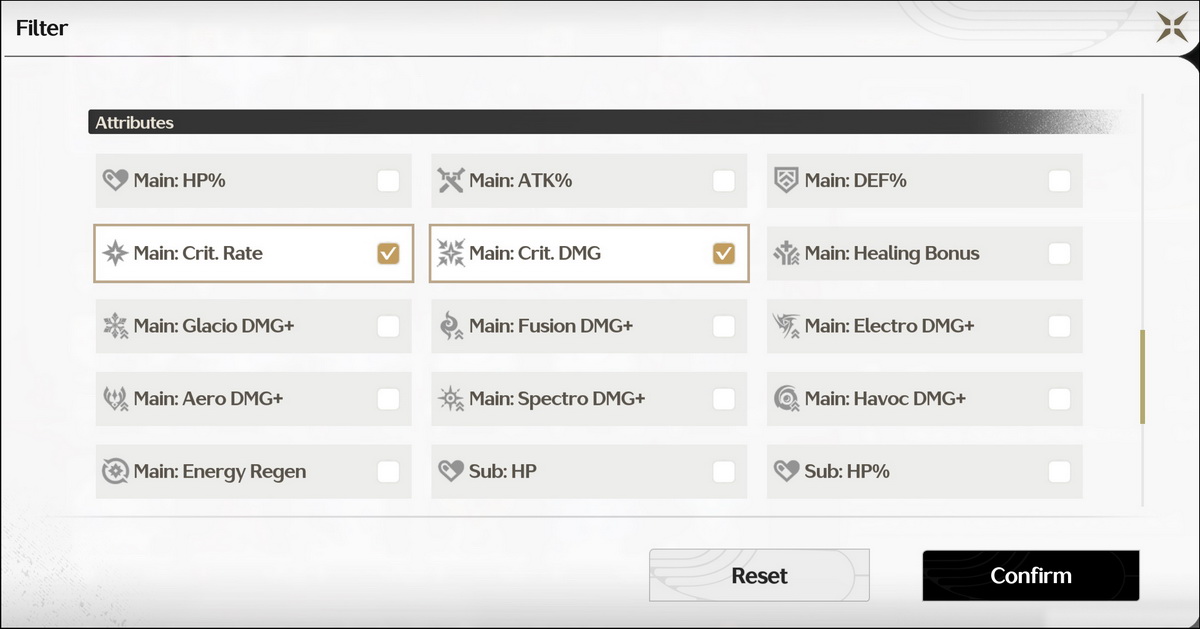Click the shield icon for Main: DEF%

tap(787, 181)
